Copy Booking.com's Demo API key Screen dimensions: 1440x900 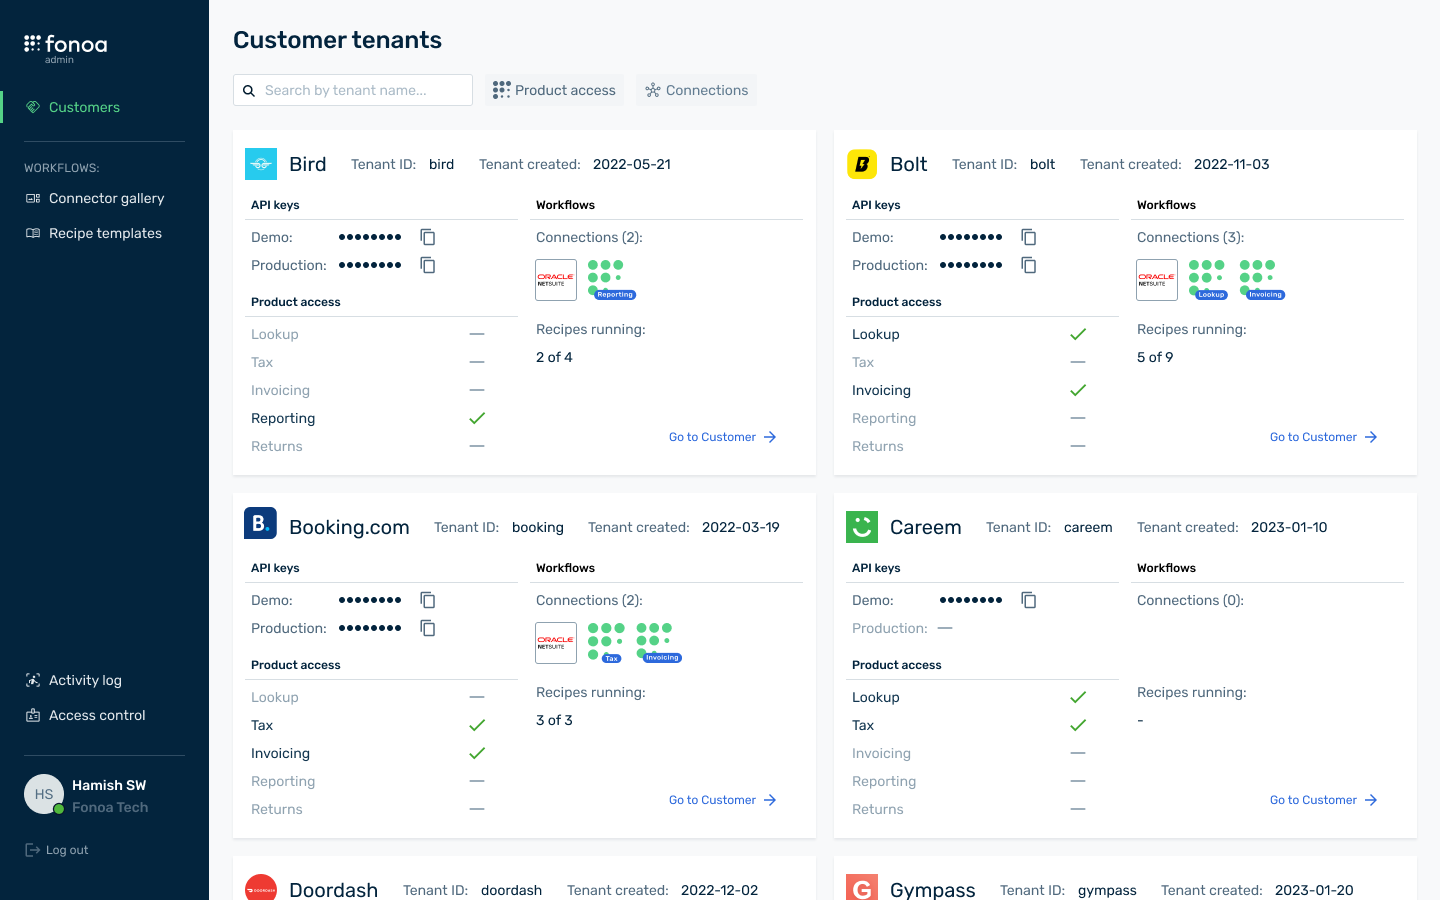pos(428,600)
